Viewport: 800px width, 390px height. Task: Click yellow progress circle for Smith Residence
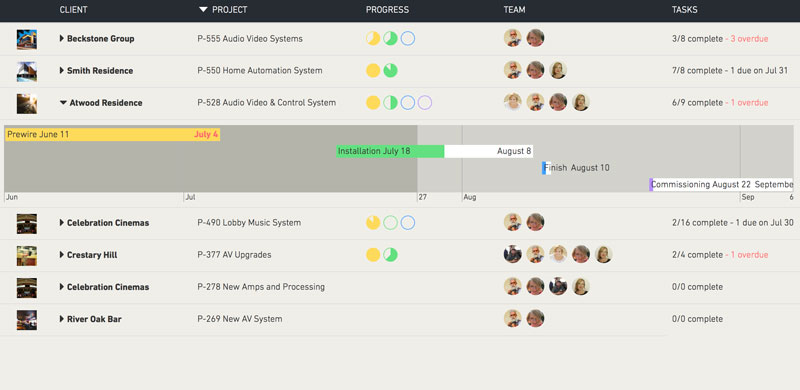373,70
